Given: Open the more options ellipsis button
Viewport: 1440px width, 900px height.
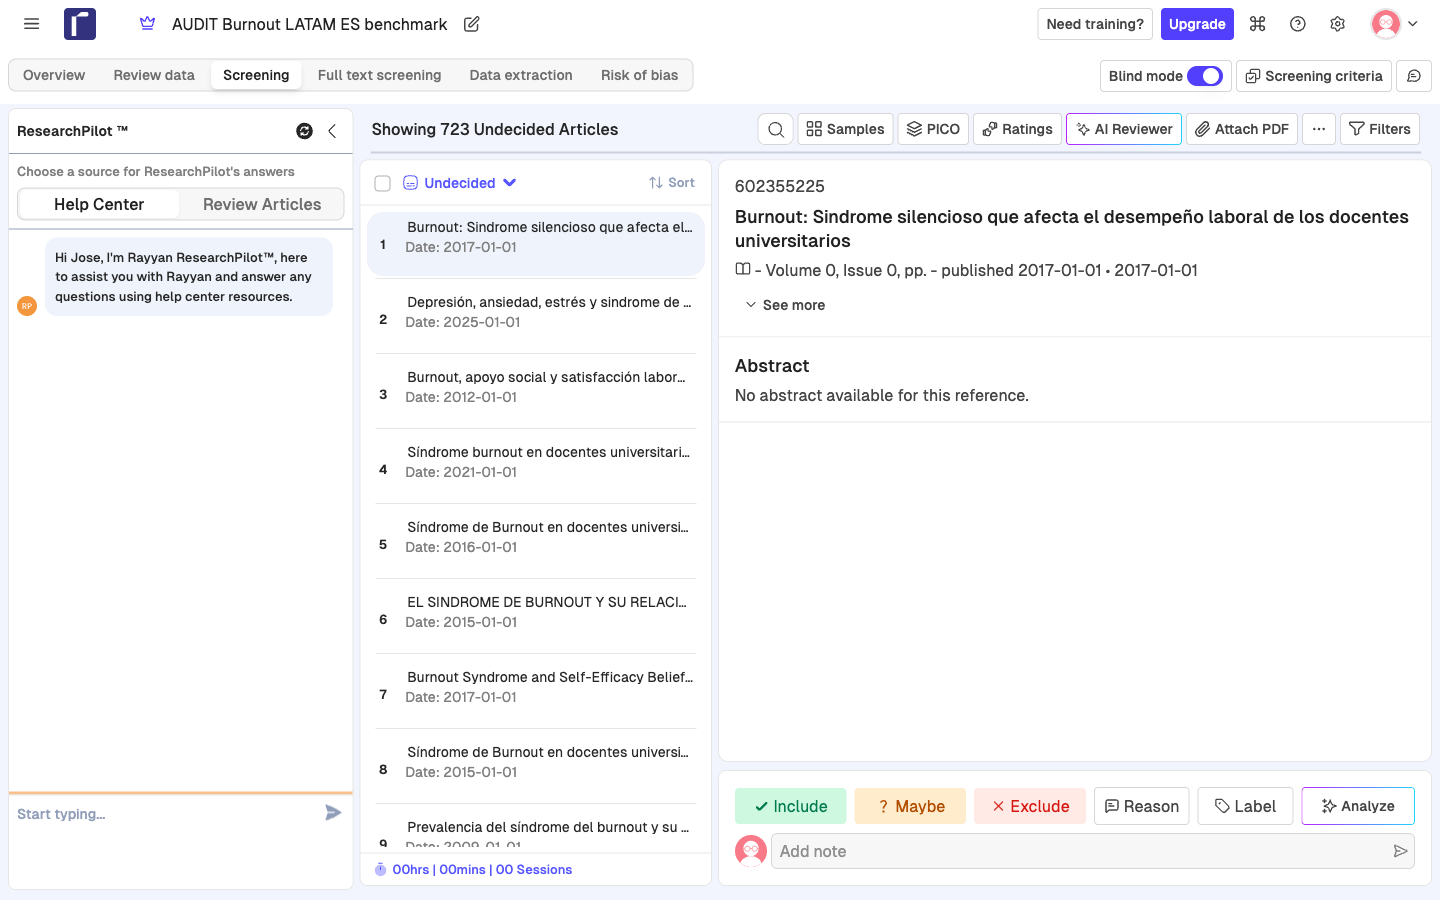Looking at the screenshot, I should click(x=1319, y=129).
